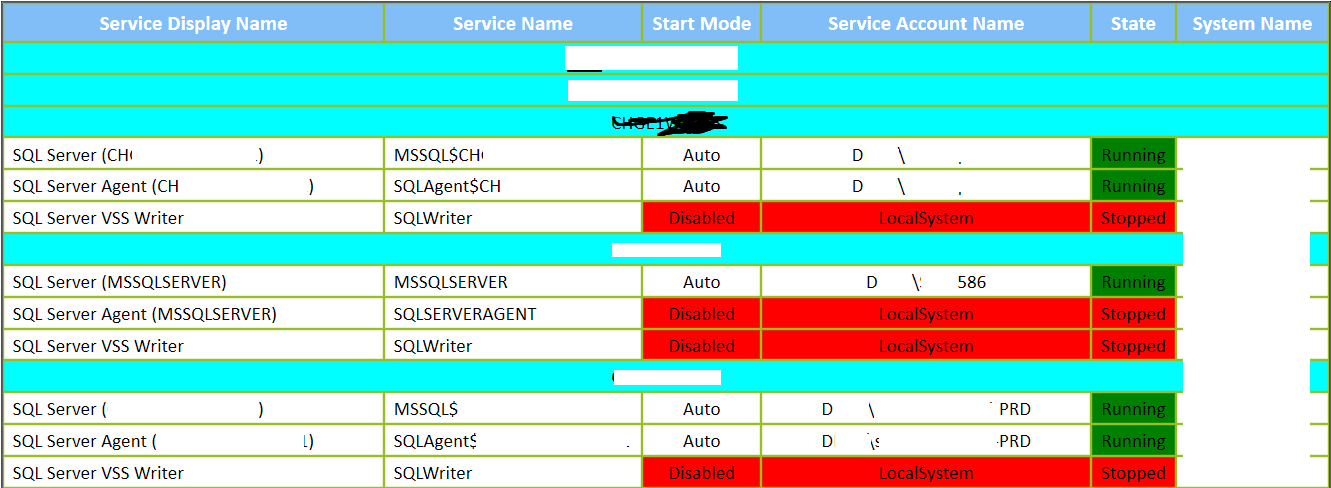Screen dimensions: 1331x488
Task: Select "Running" in the MSSQL$CH row
Action: (1133, 155)
